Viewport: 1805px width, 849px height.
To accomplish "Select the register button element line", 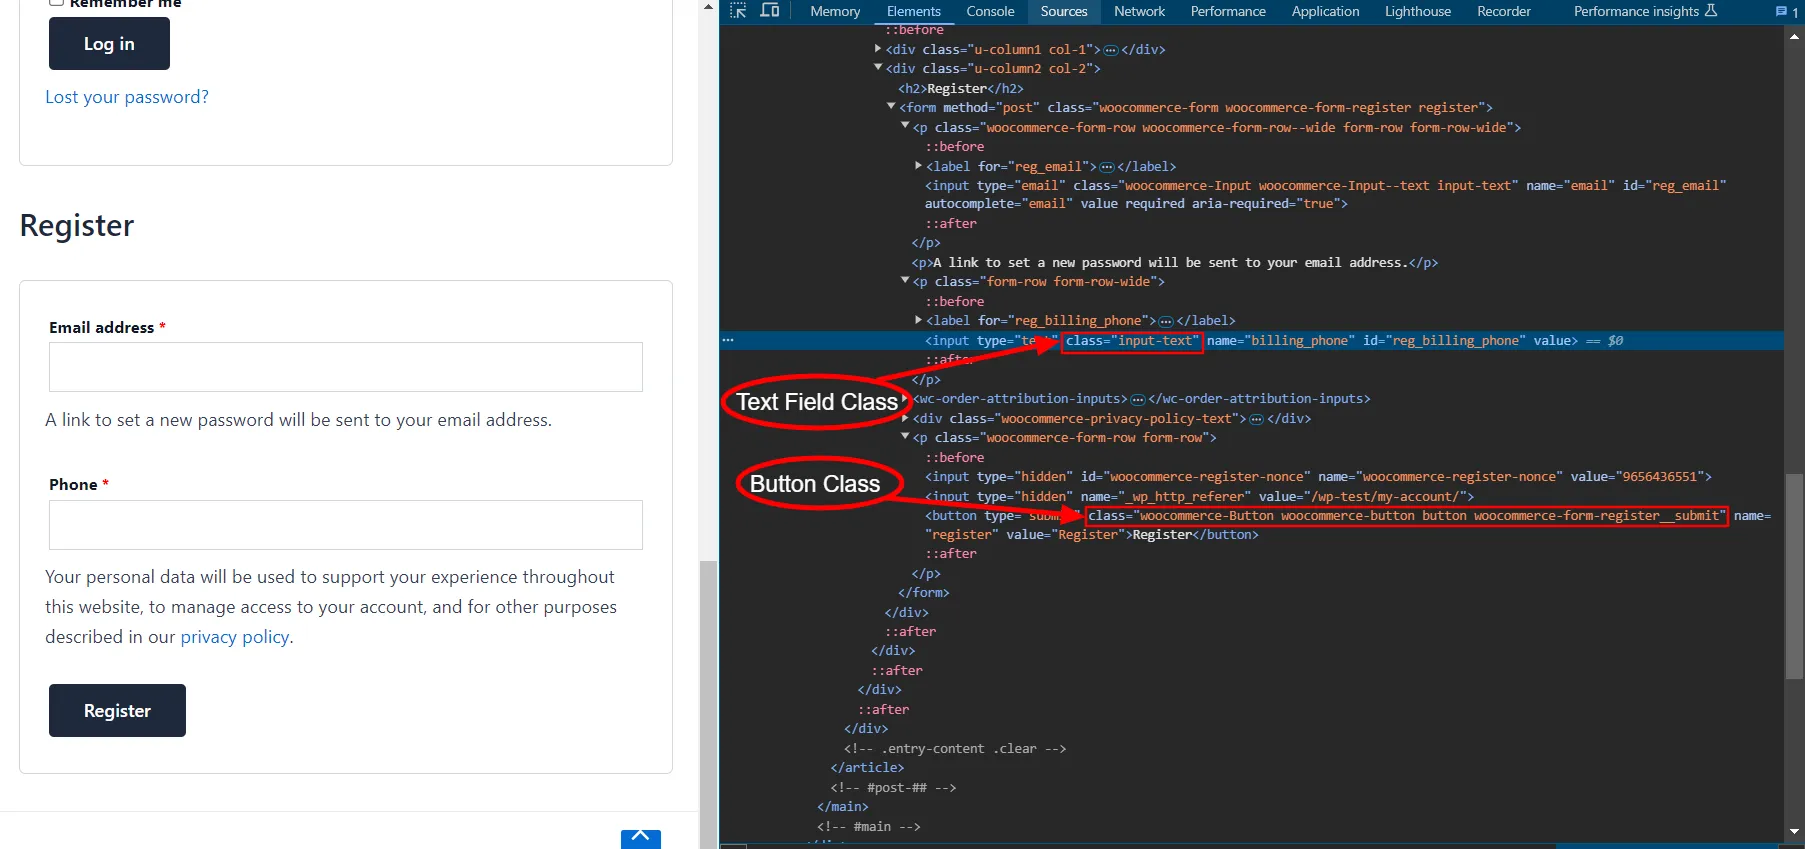I will (x=1348, y=525).
